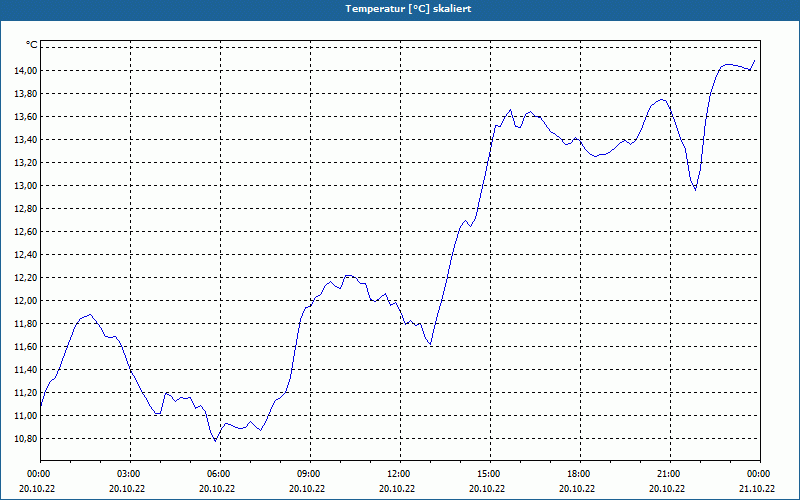
Task: Click the 20.10.22 date under 06:00
Action: pyautogui.click(x=217, y=488)
